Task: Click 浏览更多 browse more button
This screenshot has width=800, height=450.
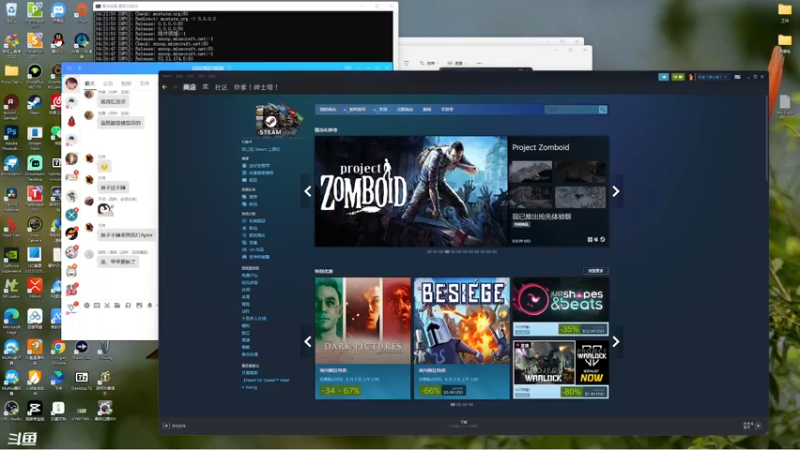Action: 595,271
